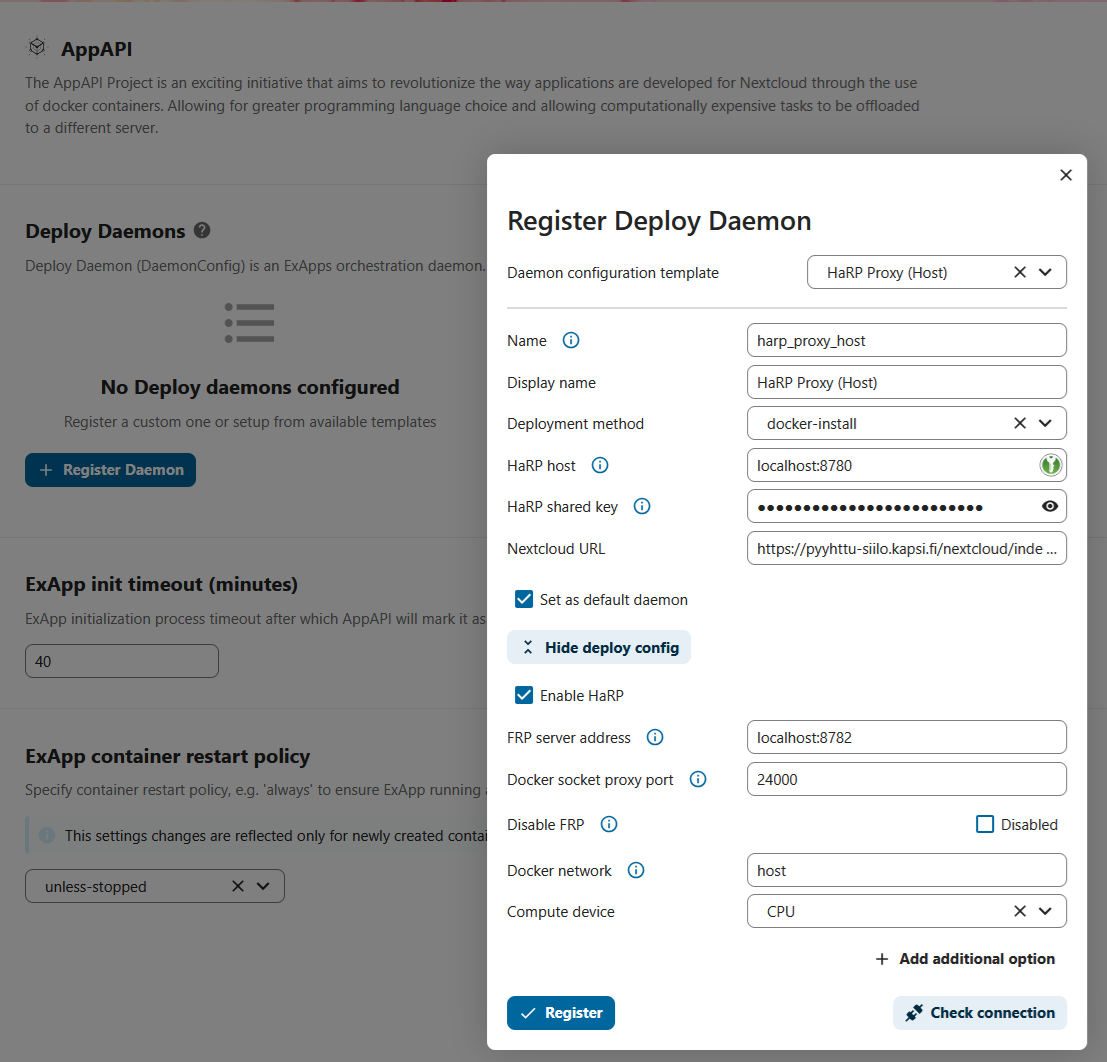
Task: Click the Deploy Daemons help question icon
Action: (x=202, y=230)
